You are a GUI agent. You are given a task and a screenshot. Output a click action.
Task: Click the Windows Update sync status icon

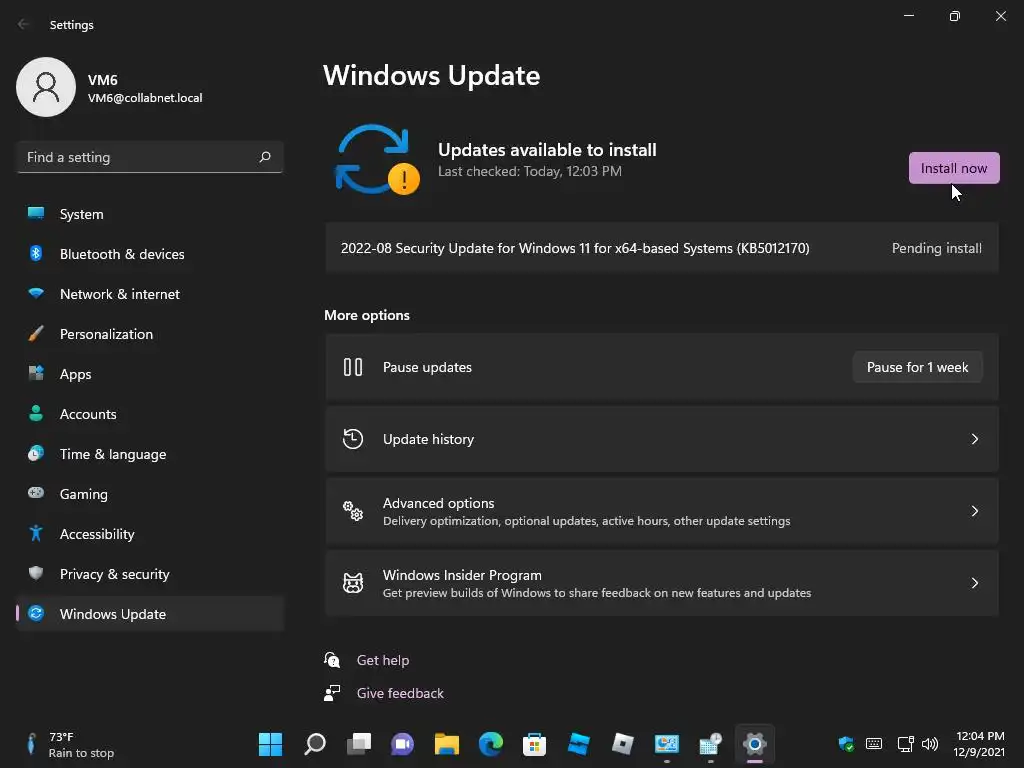point(377,160)
